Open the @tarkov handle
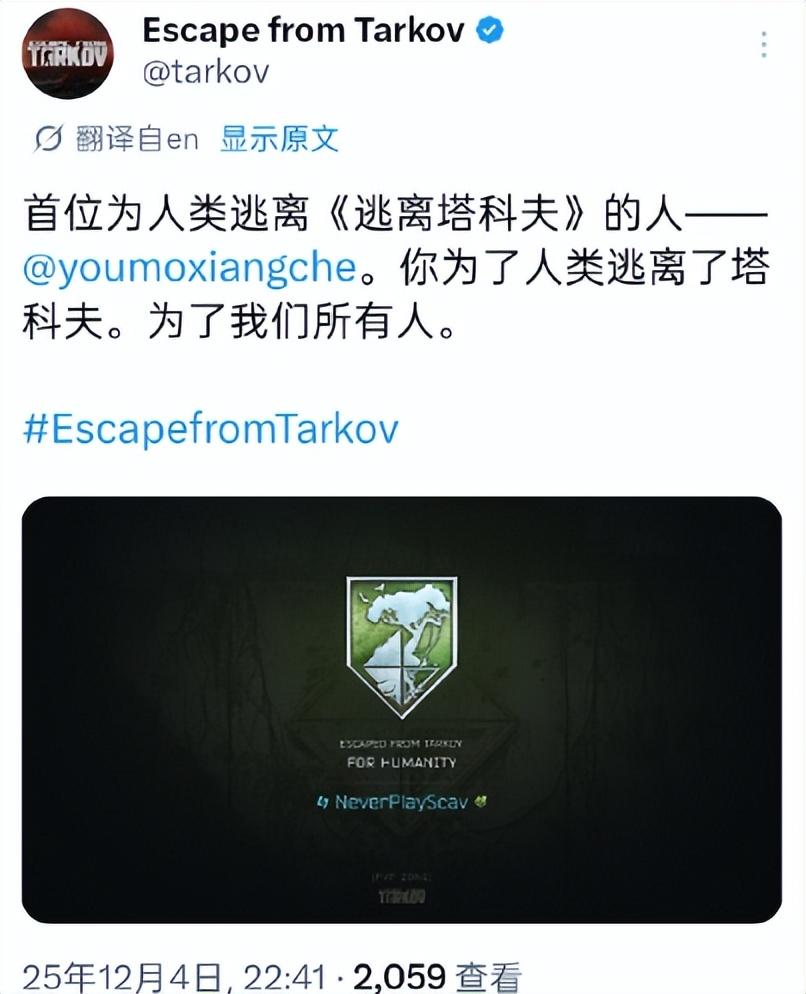 coord(205,72)
